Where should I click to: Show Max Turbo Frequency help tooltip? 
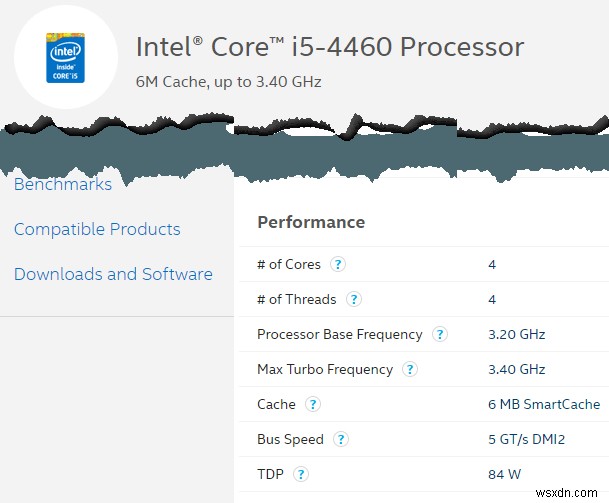[409, 370]
